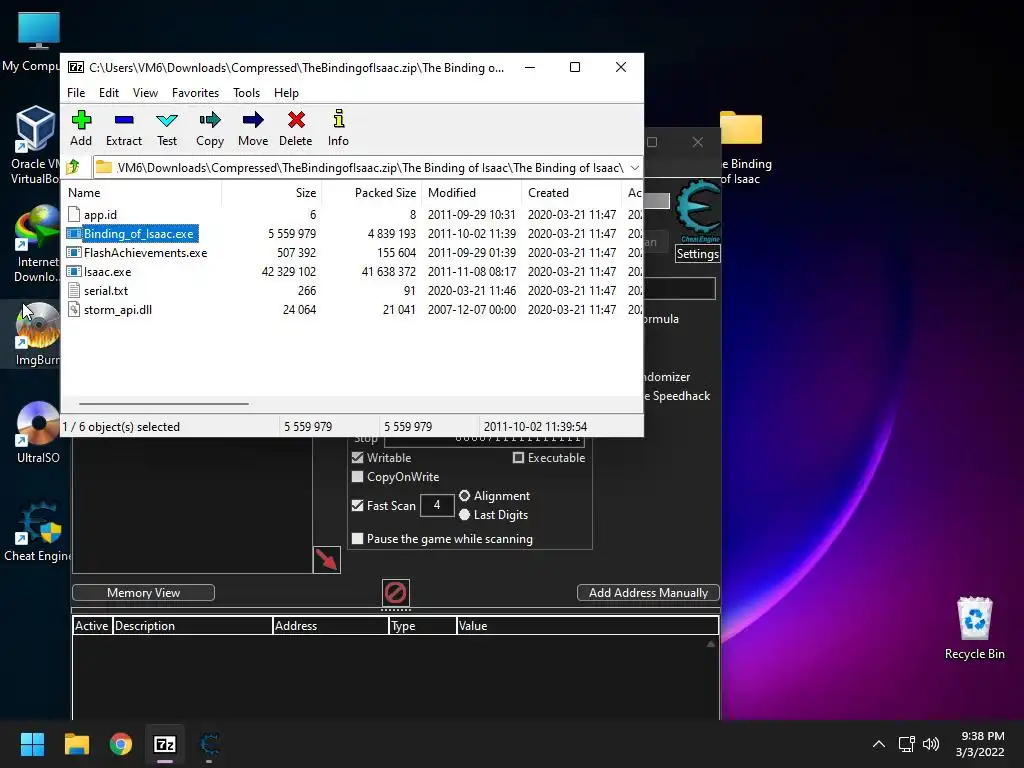1024x768 pixels.
Task: Select Binding_of_Isaac.exe in file list
Action: 138,234
